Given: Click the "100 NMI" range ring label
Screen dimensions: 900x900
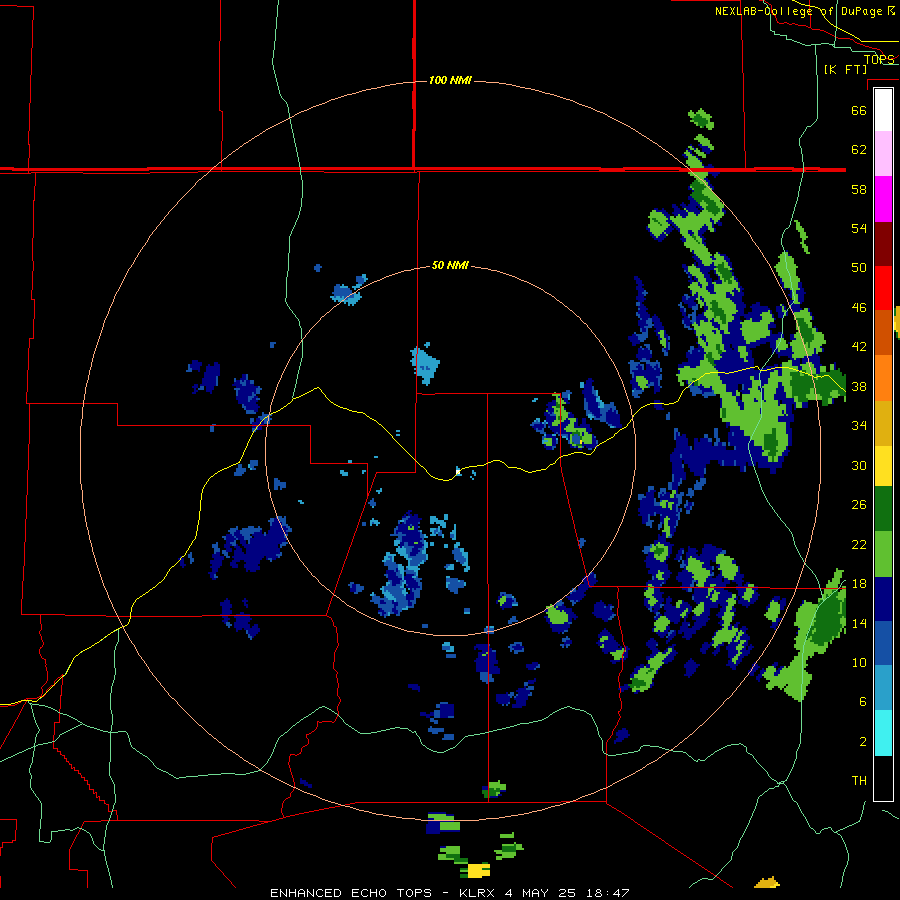Looking at the screenshot, I should (450, 80).
